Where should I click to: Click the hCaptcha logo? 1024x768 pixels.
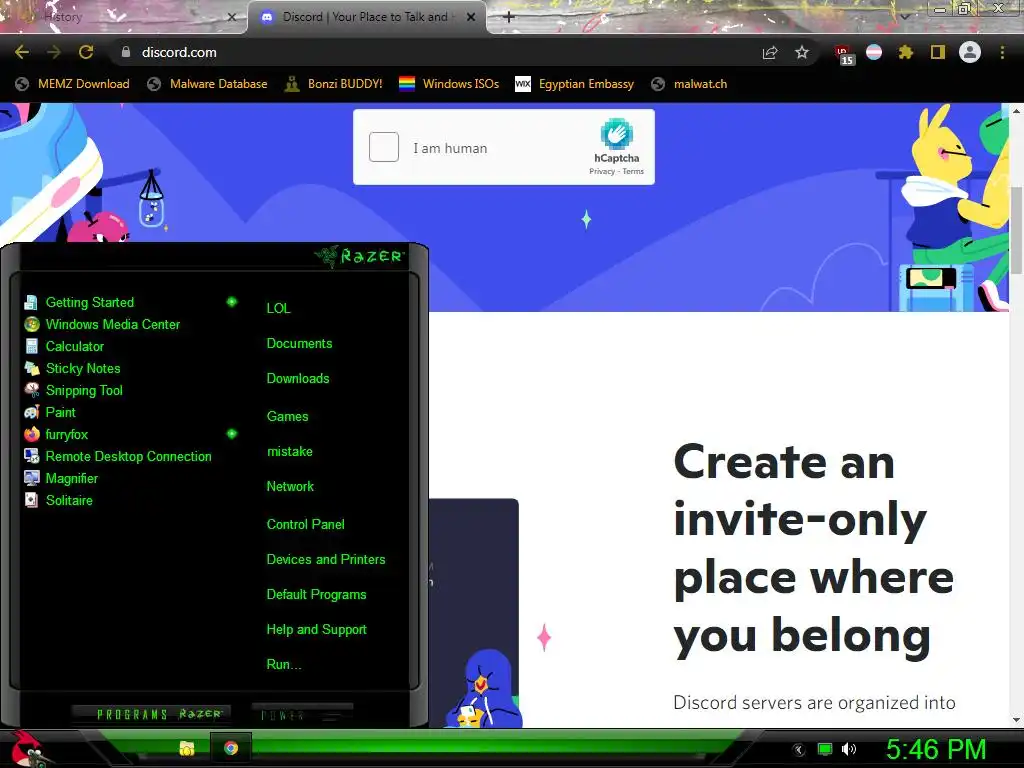pos(616,134)
